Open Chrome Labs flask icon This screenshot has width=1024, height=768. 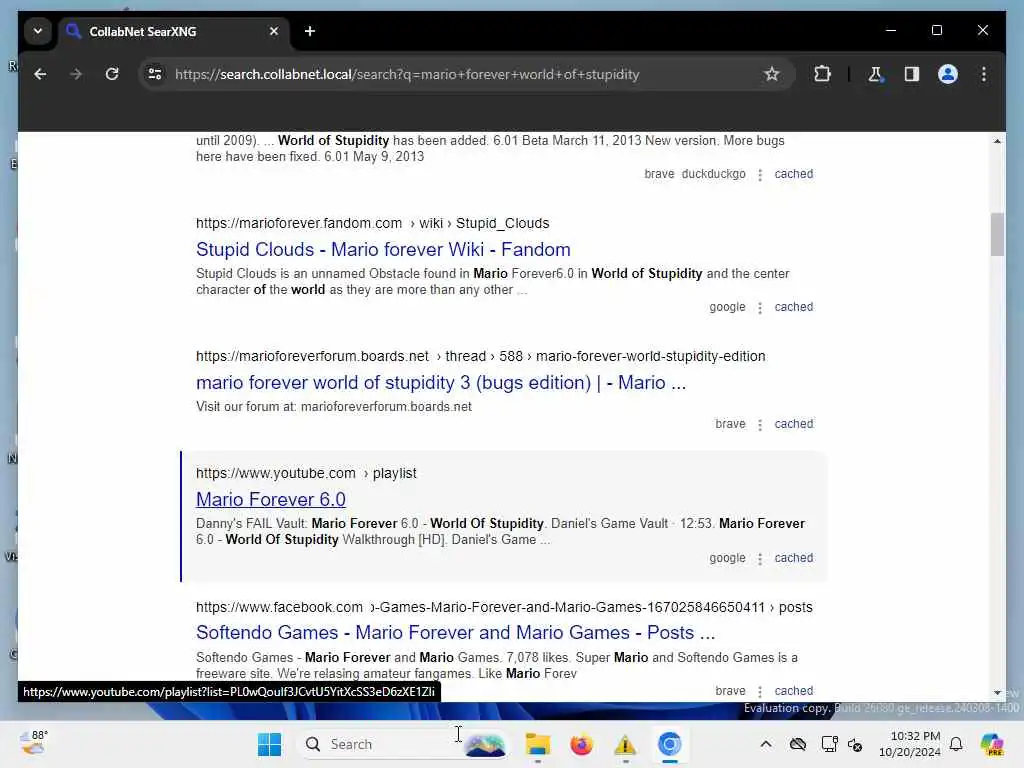(x=875, y=74)
